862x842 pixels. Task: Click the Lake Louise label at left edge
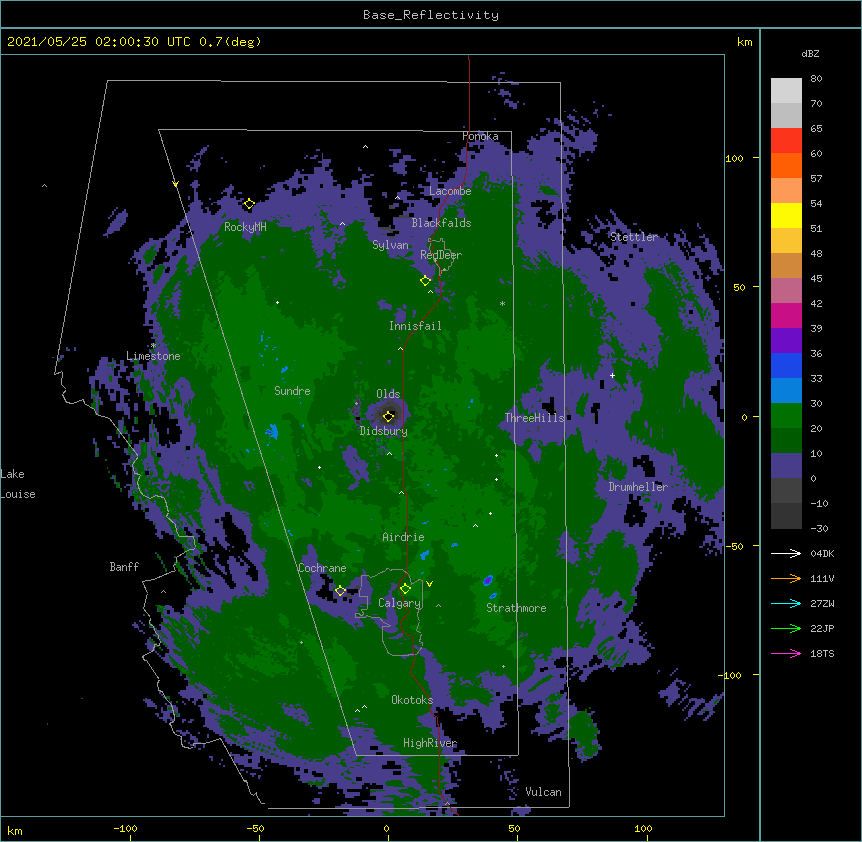(x=18, y=484)
